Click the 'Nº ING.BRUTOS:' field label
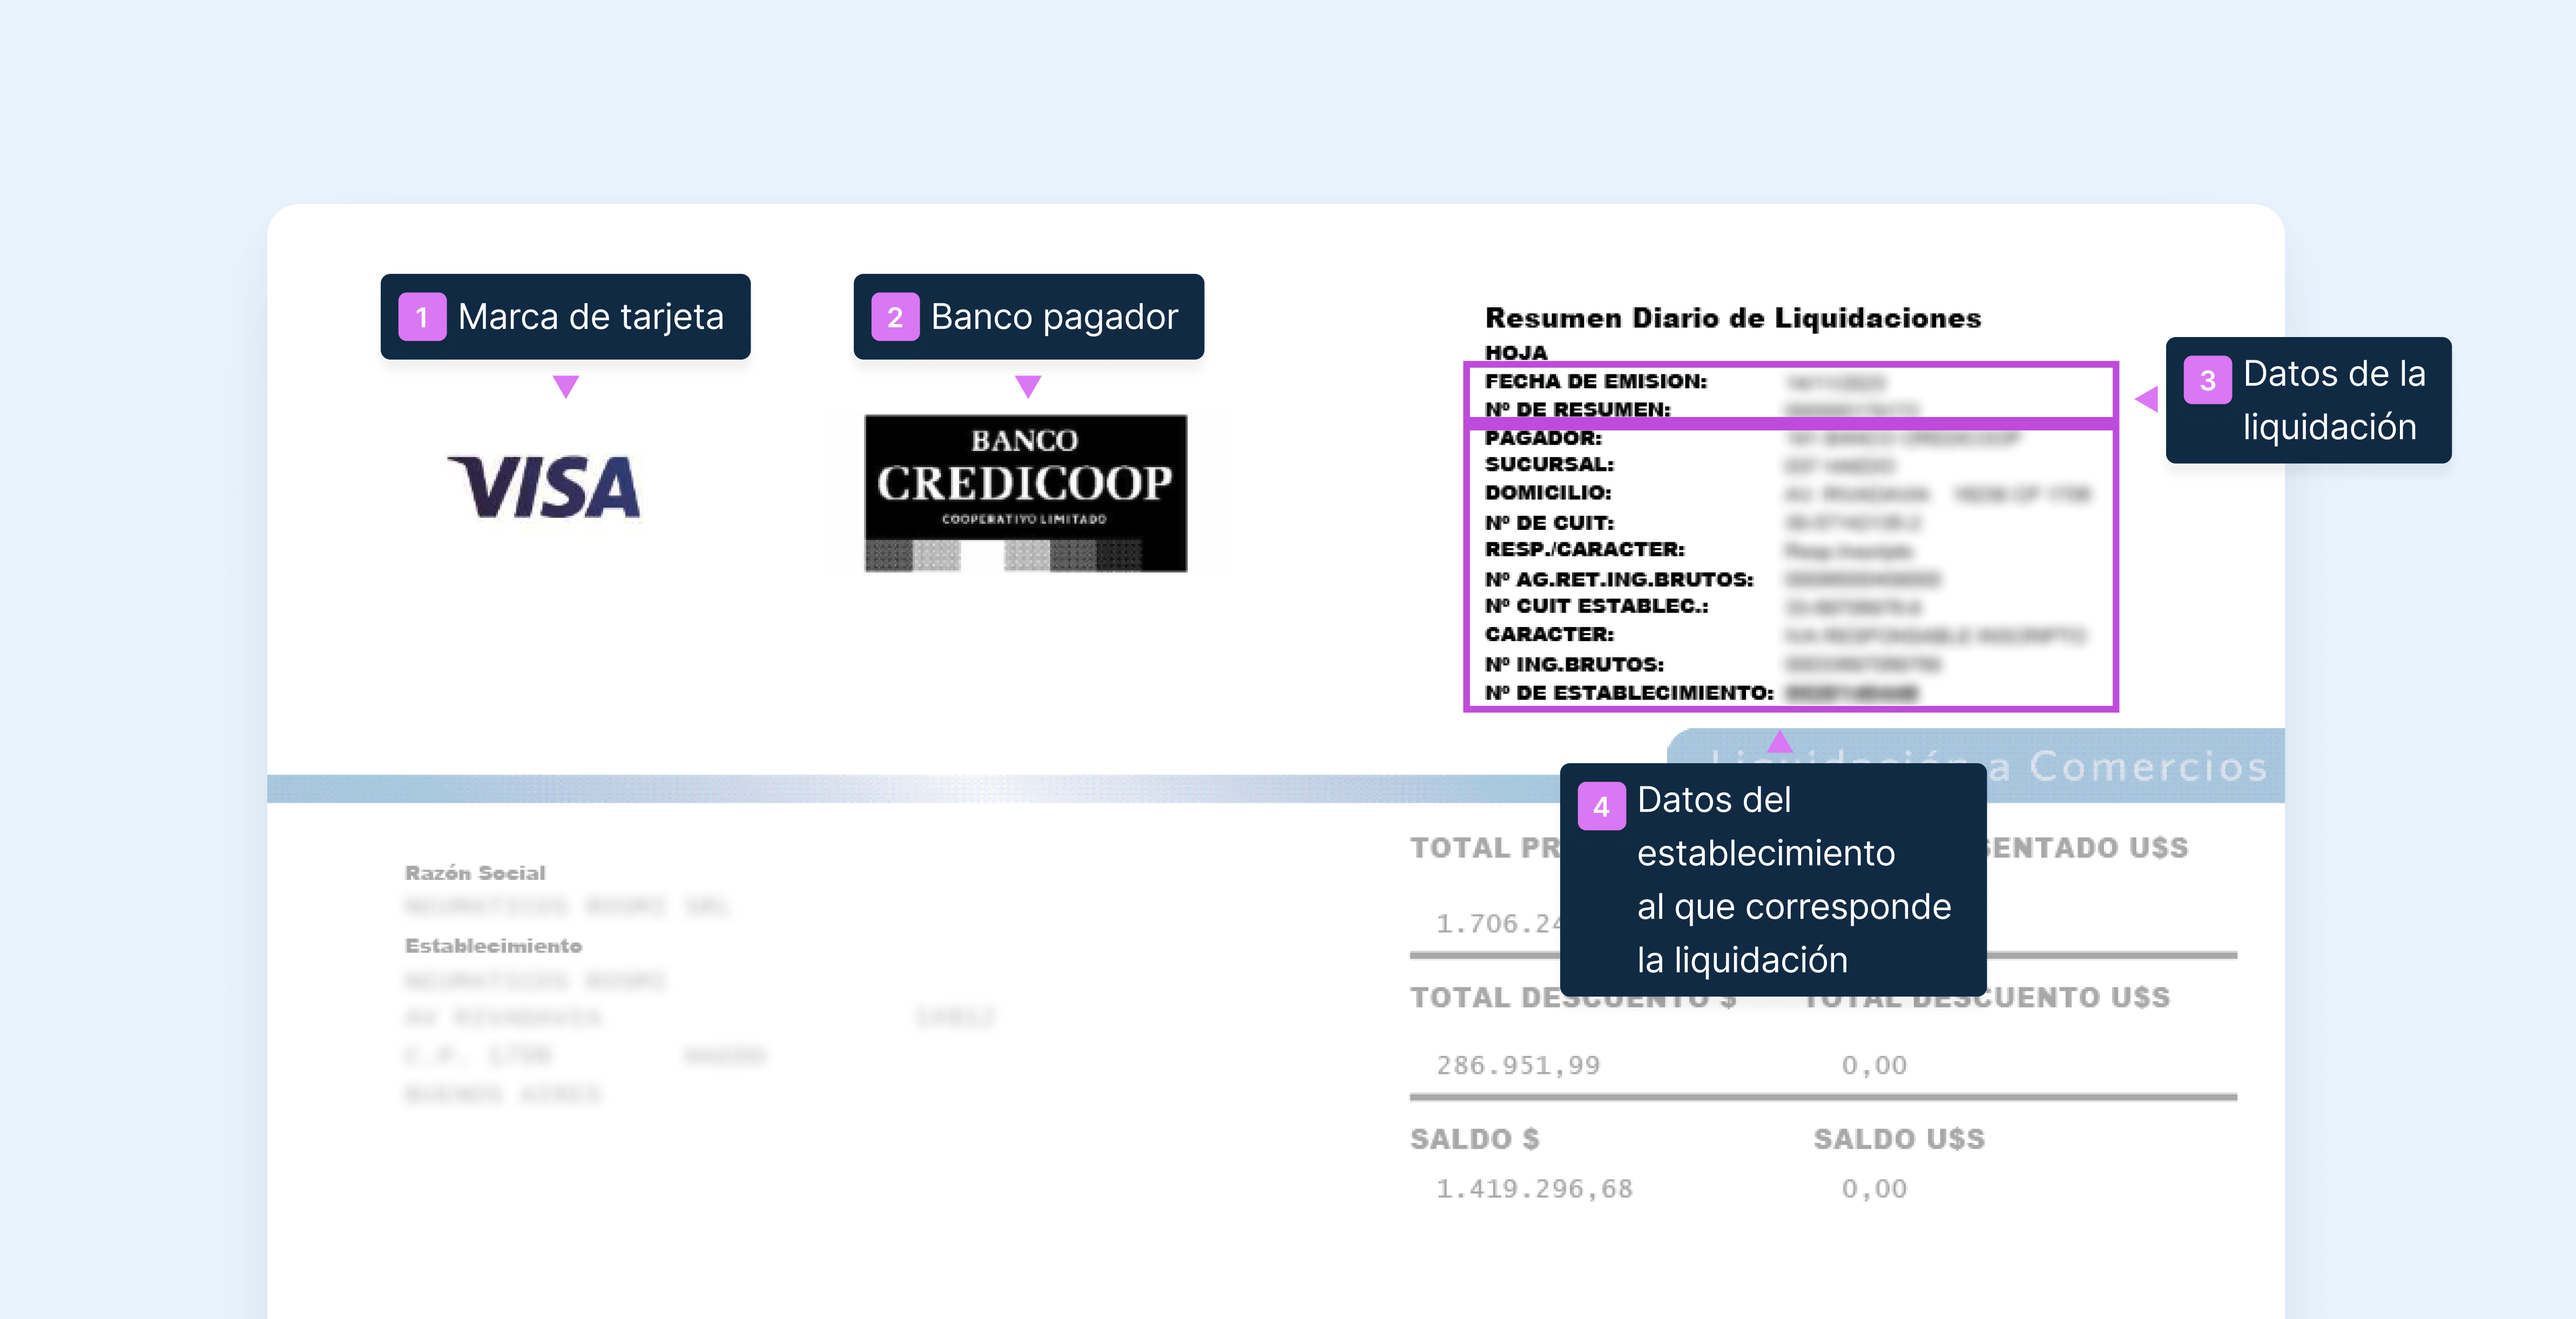The image size is (2576, 1319). (1574, 664)
